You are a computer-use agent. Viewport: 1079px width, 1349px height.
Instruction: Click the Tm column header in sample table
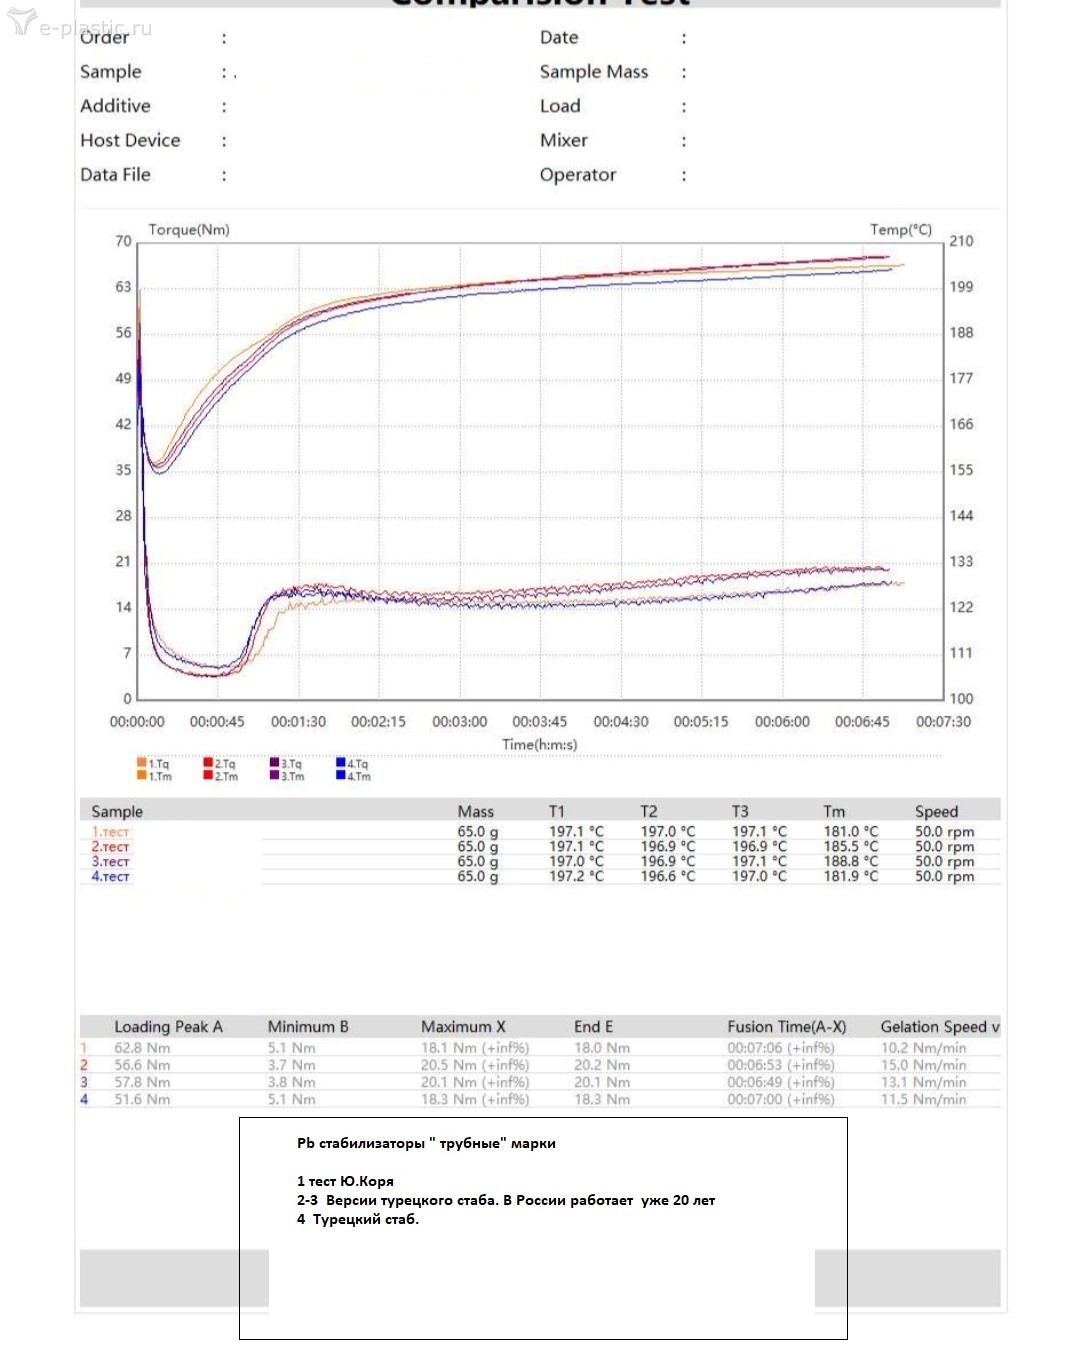[834, 812]
